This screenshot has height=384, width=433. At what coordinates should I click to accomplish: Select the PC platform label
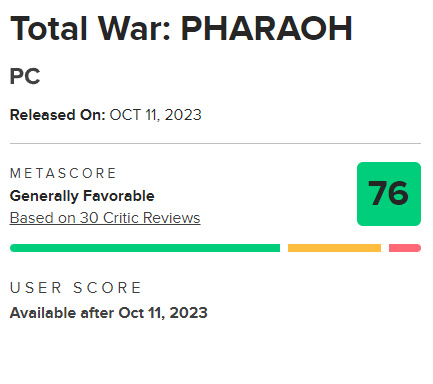(25, 76)
